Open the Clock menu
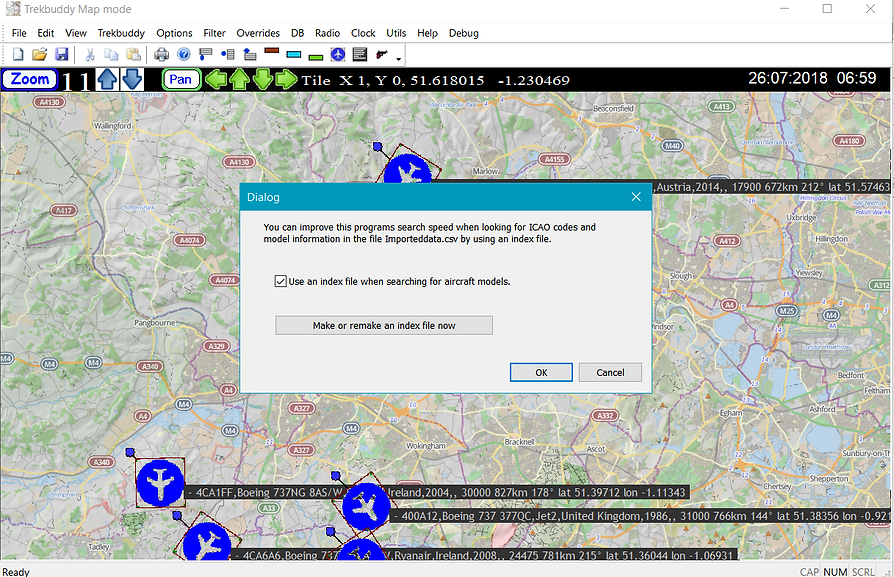894x577 pixels. pos(363,33)
